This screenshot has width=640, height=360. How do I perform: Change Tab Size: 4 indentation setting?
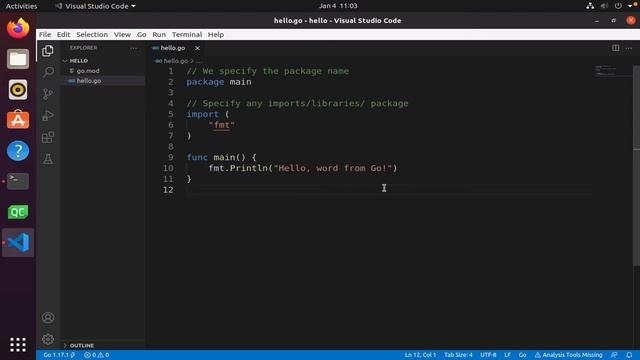click(458, 355)
